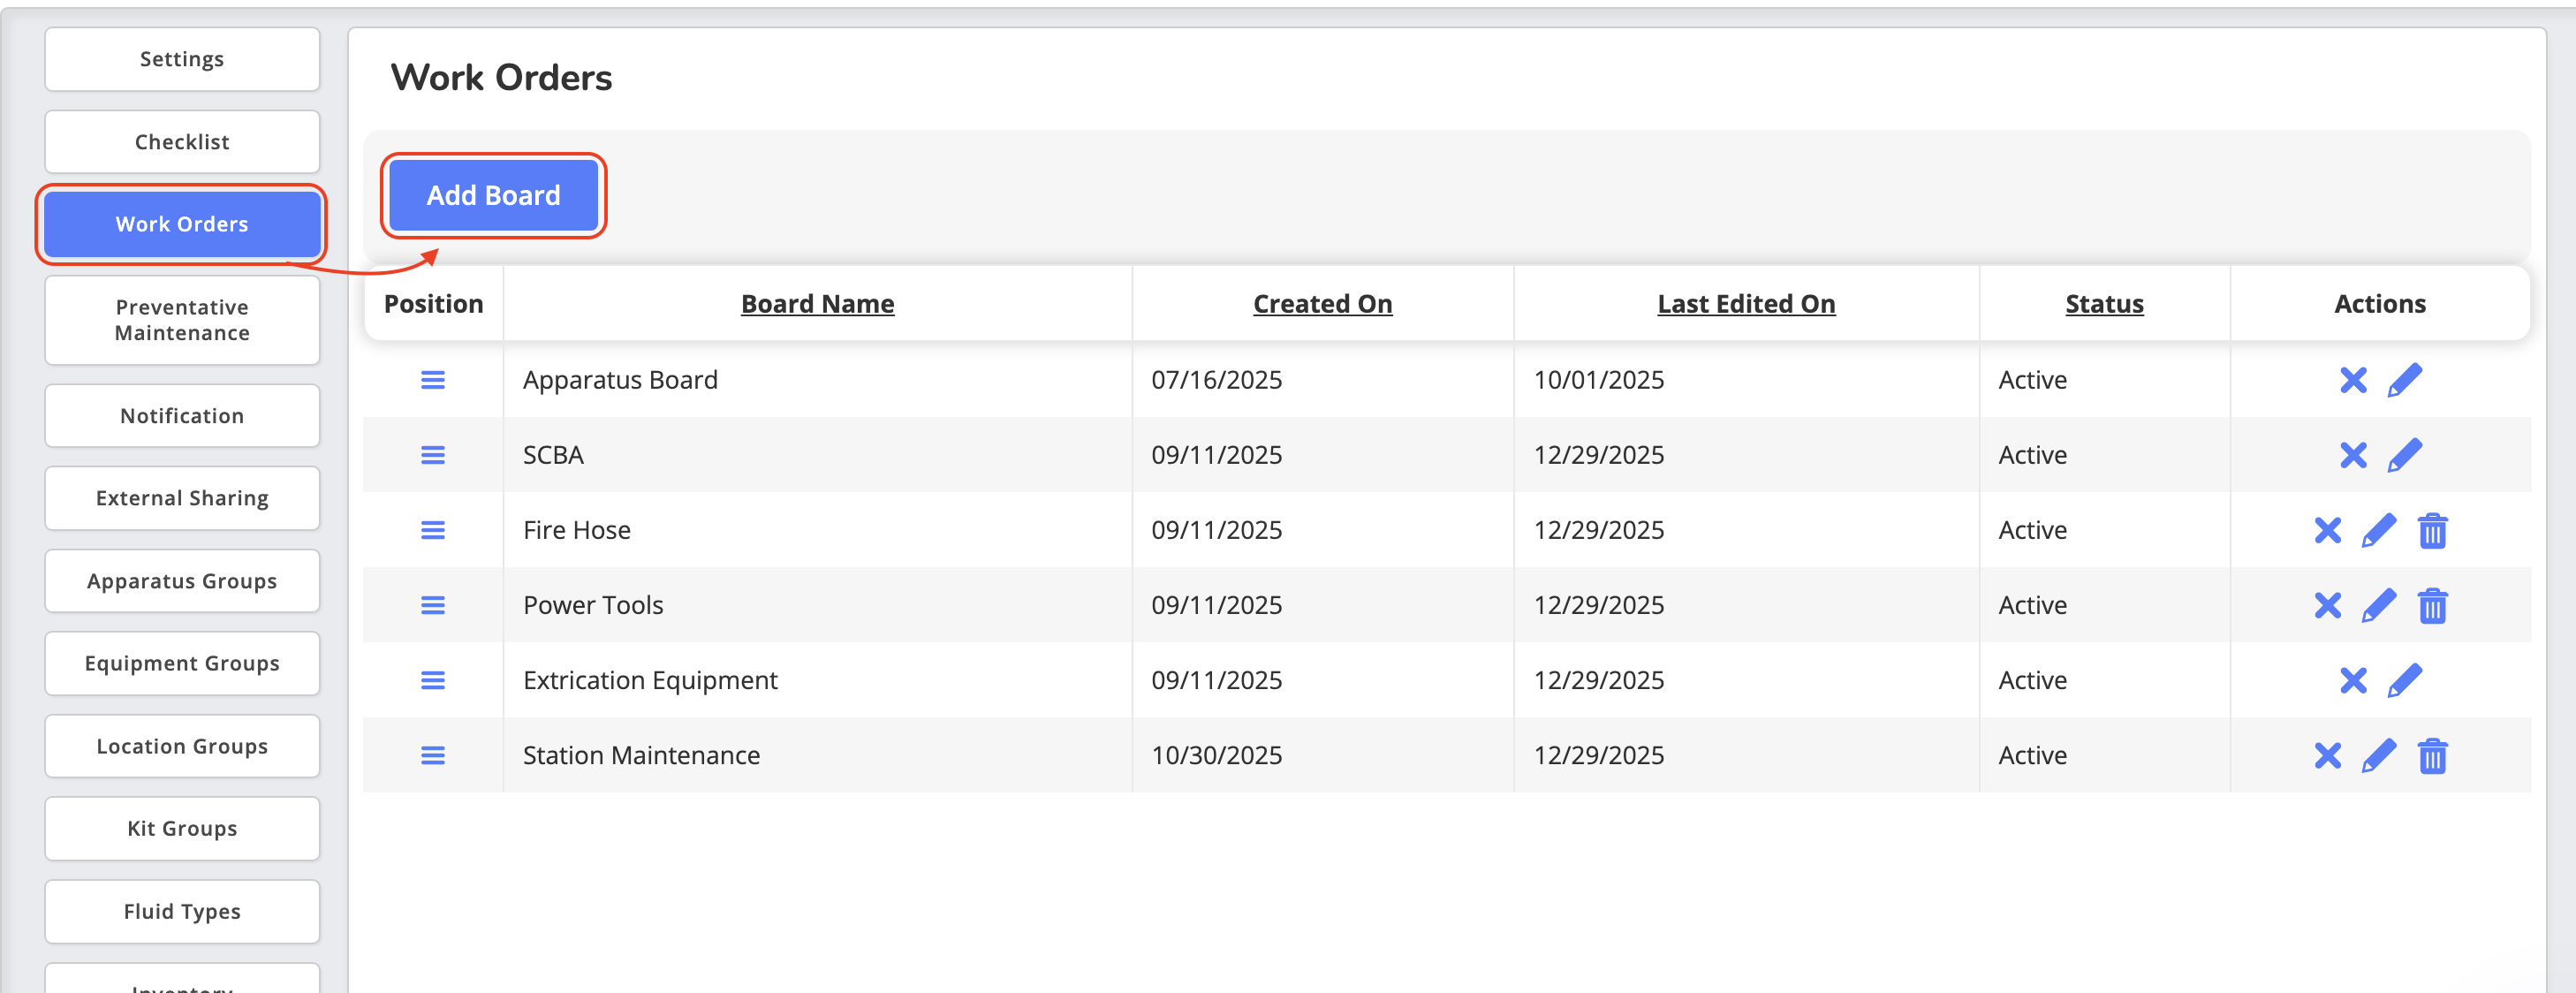Click the drag handle for Station Maintenance row
Viewport: 2576px width, 993px height.
(432, 755)
